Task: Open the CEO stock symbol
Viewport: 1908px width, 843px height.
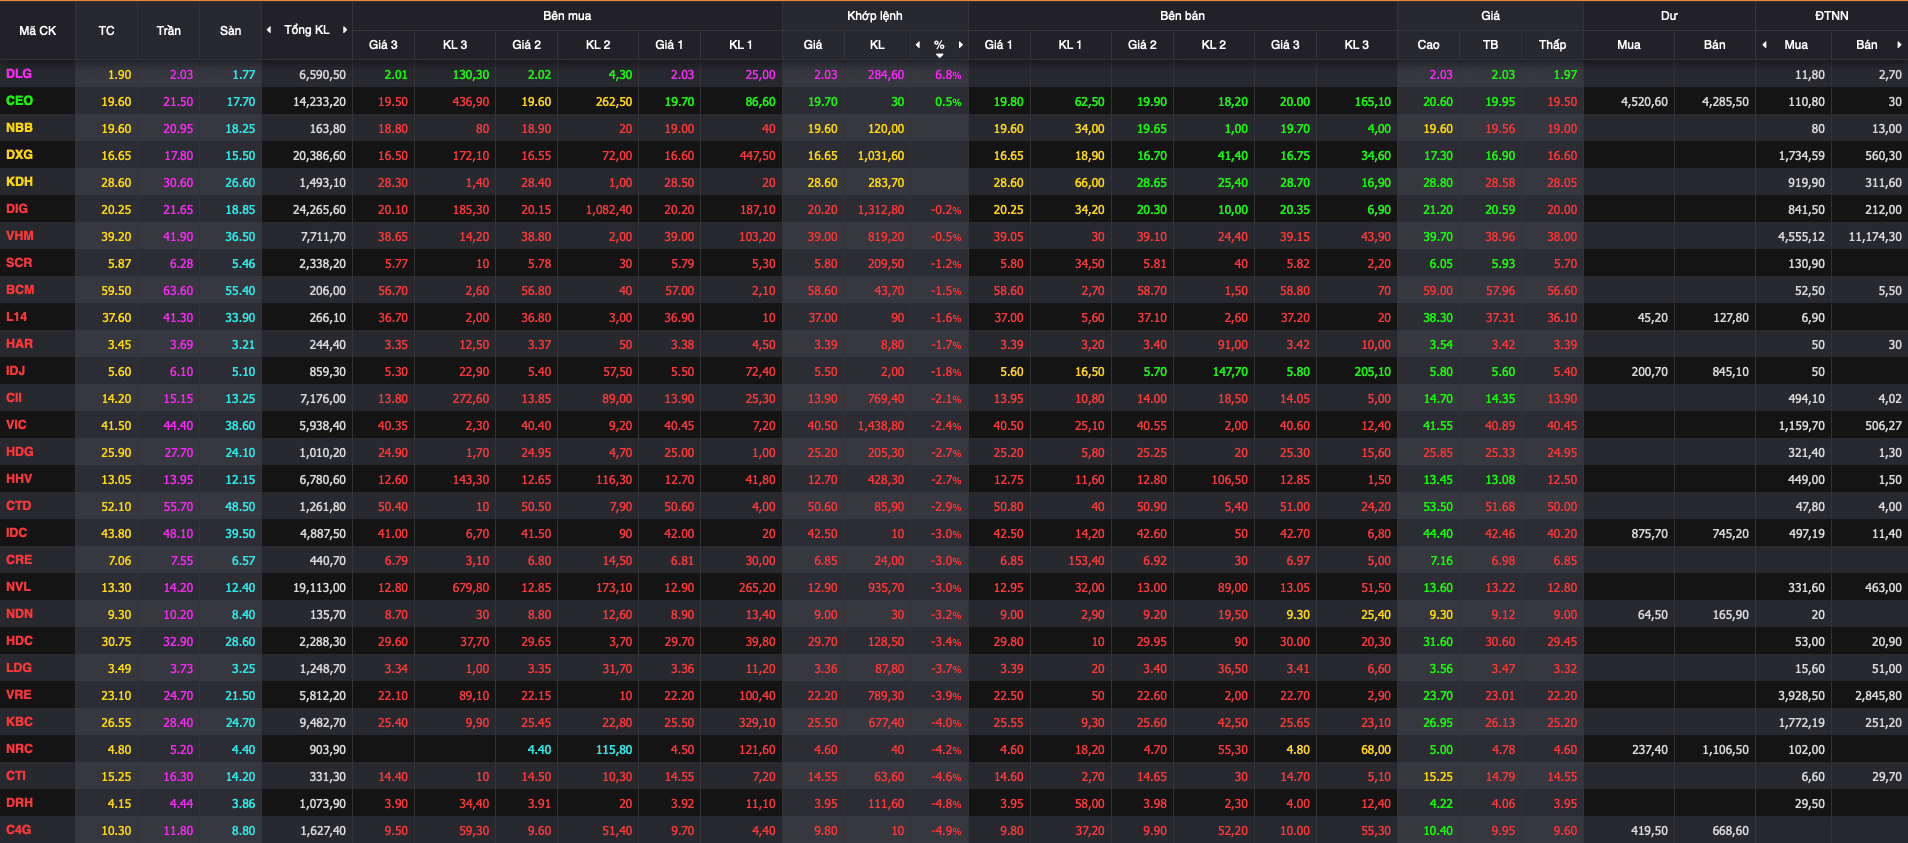Action: 19,101
